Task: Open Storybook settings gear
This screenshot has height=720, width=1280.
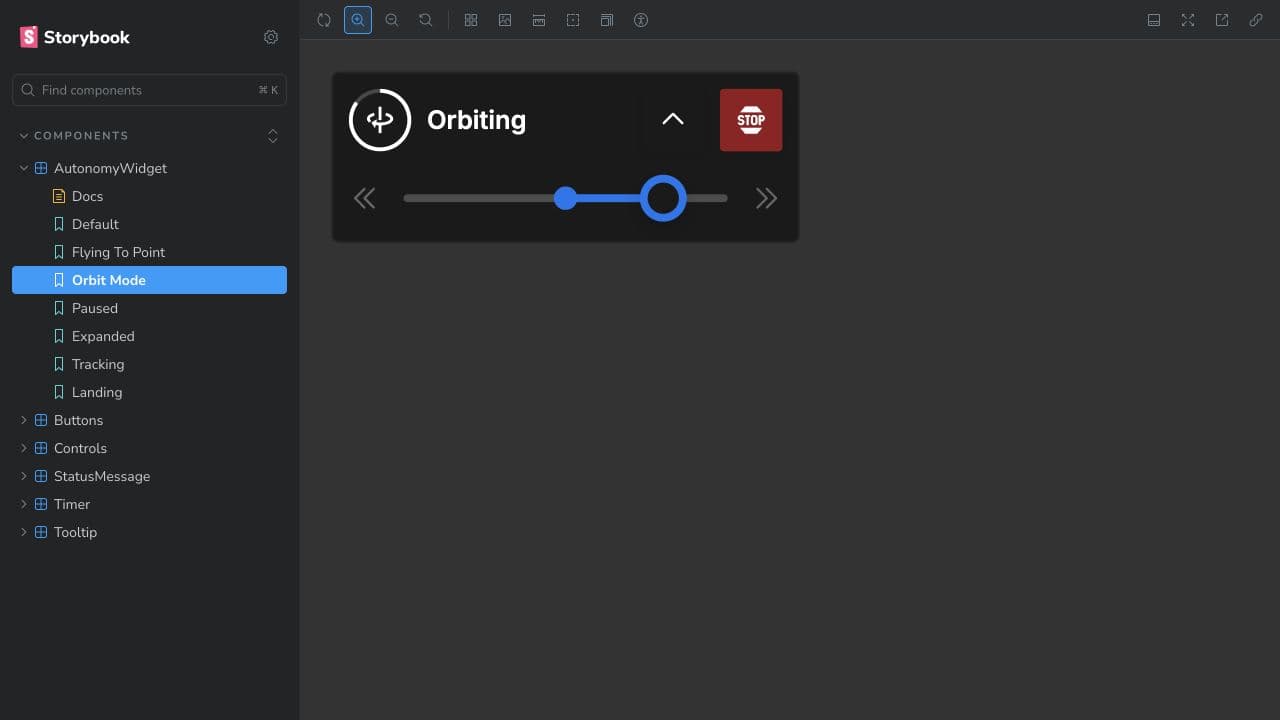Action: (x=271, y=37)
